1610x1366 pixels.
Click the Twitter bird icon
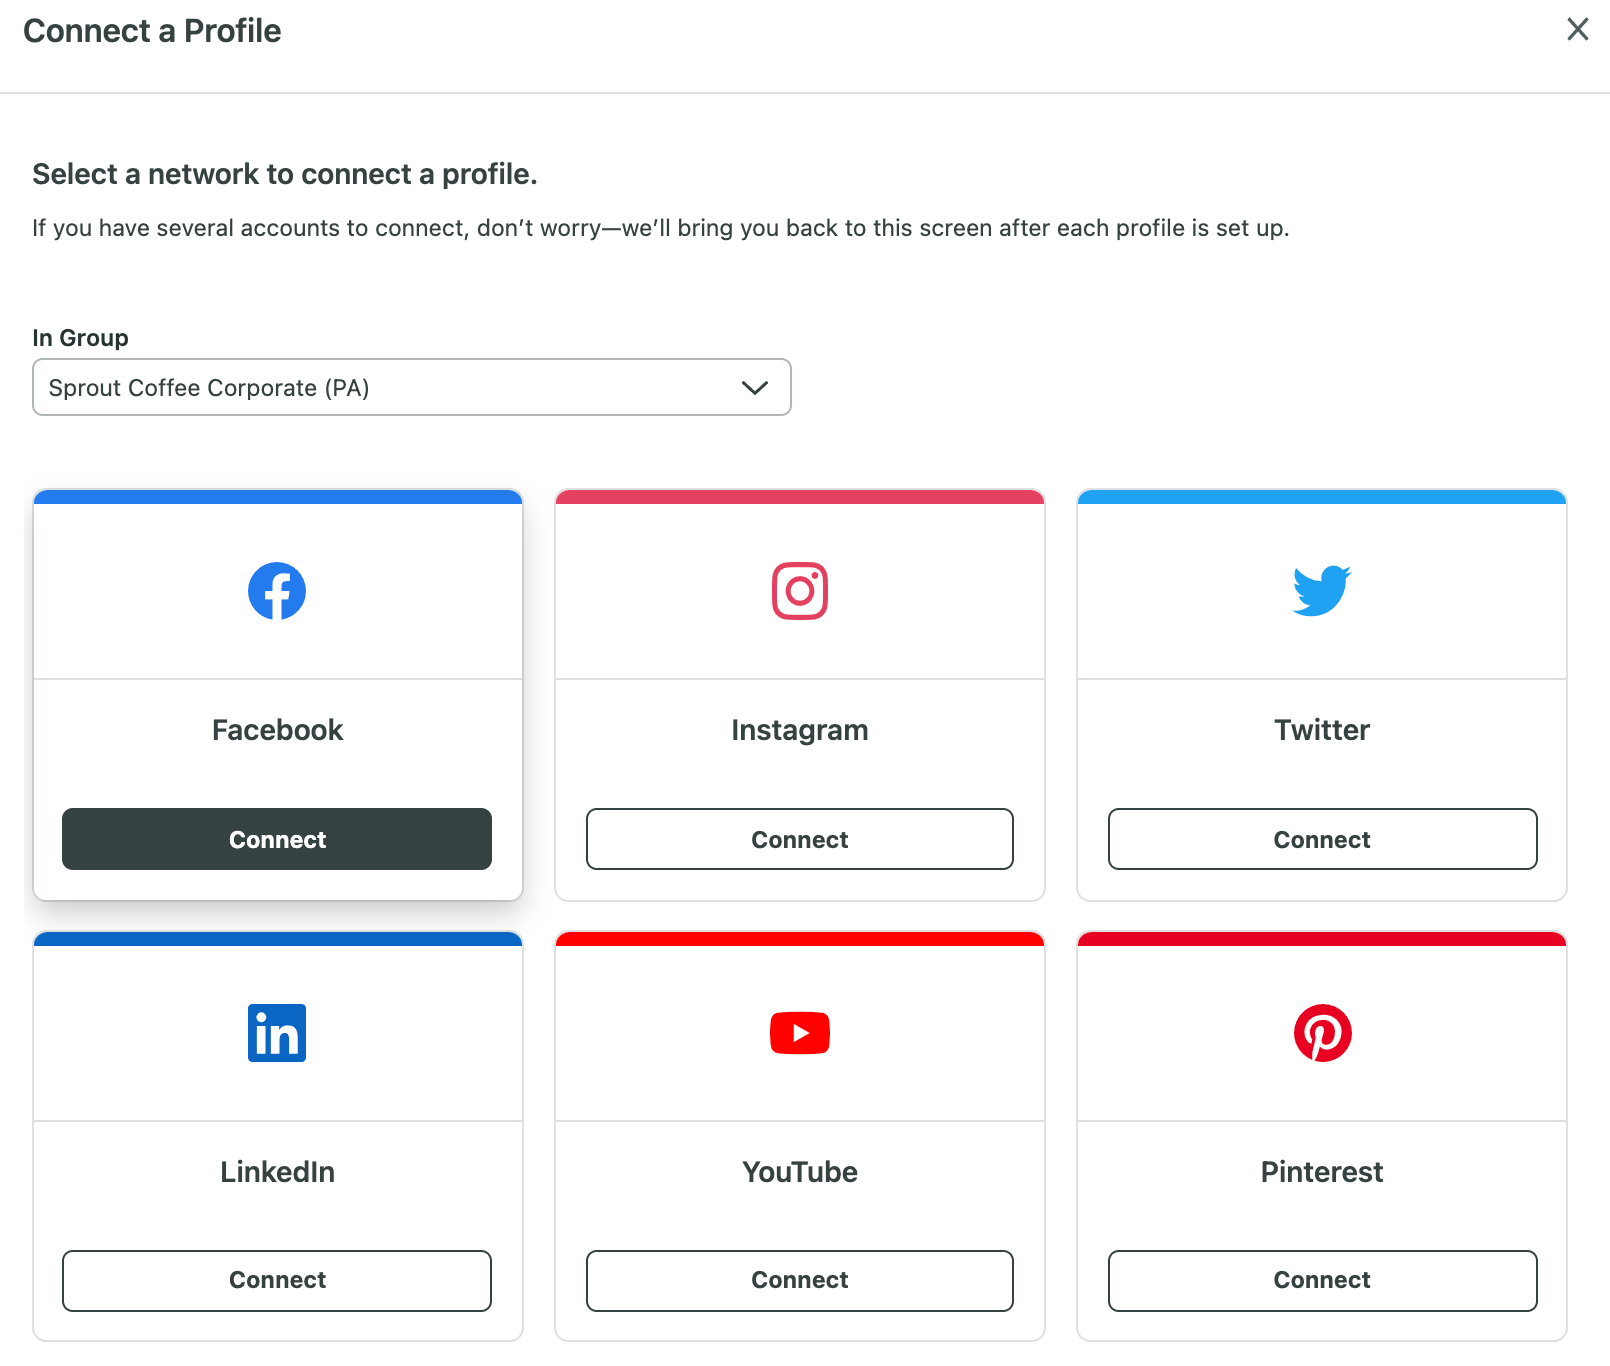[x=1322, y=590]
